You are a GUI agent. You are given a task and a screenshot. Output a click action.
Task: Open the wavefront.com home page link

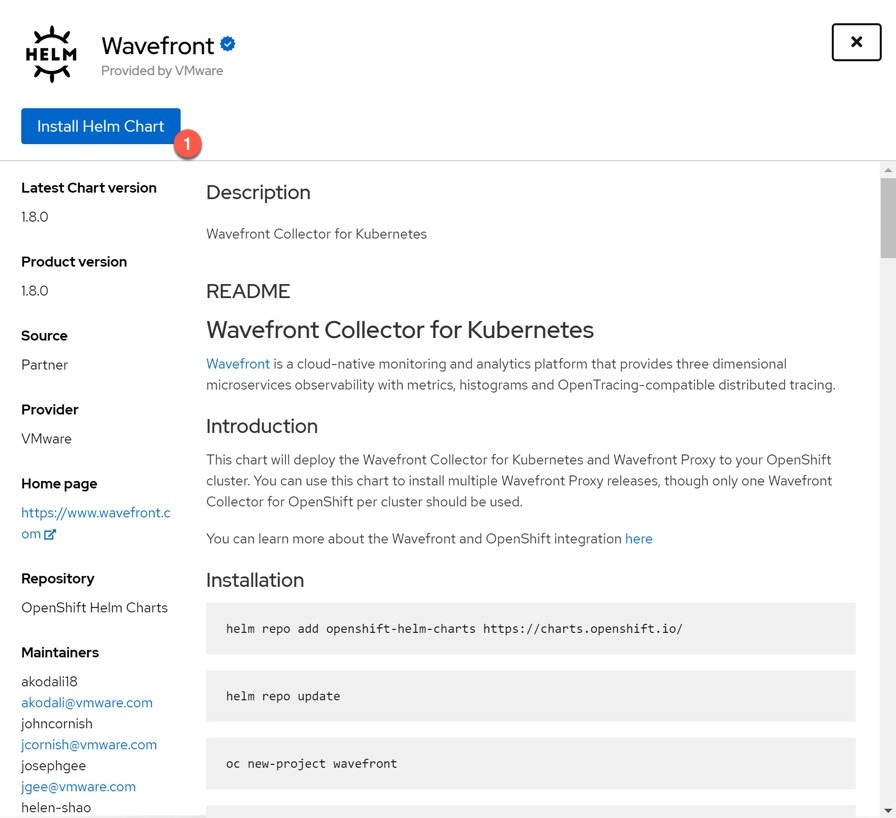pyautogui.click(x=95, y=523)
